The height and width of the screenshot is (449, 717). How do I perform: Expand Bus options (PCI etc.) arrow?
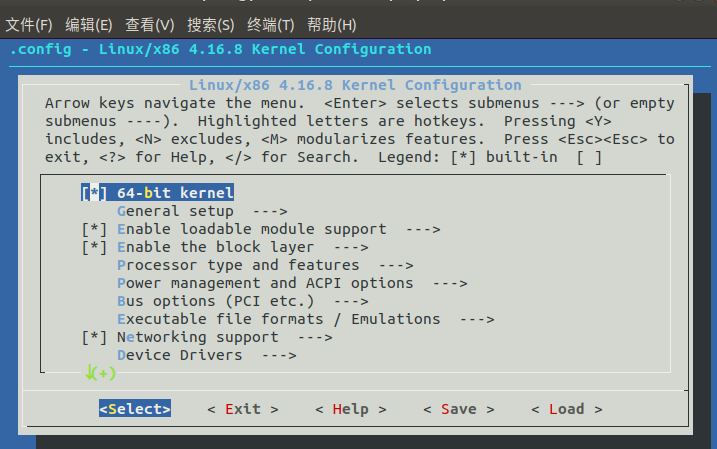pos(351,301)
